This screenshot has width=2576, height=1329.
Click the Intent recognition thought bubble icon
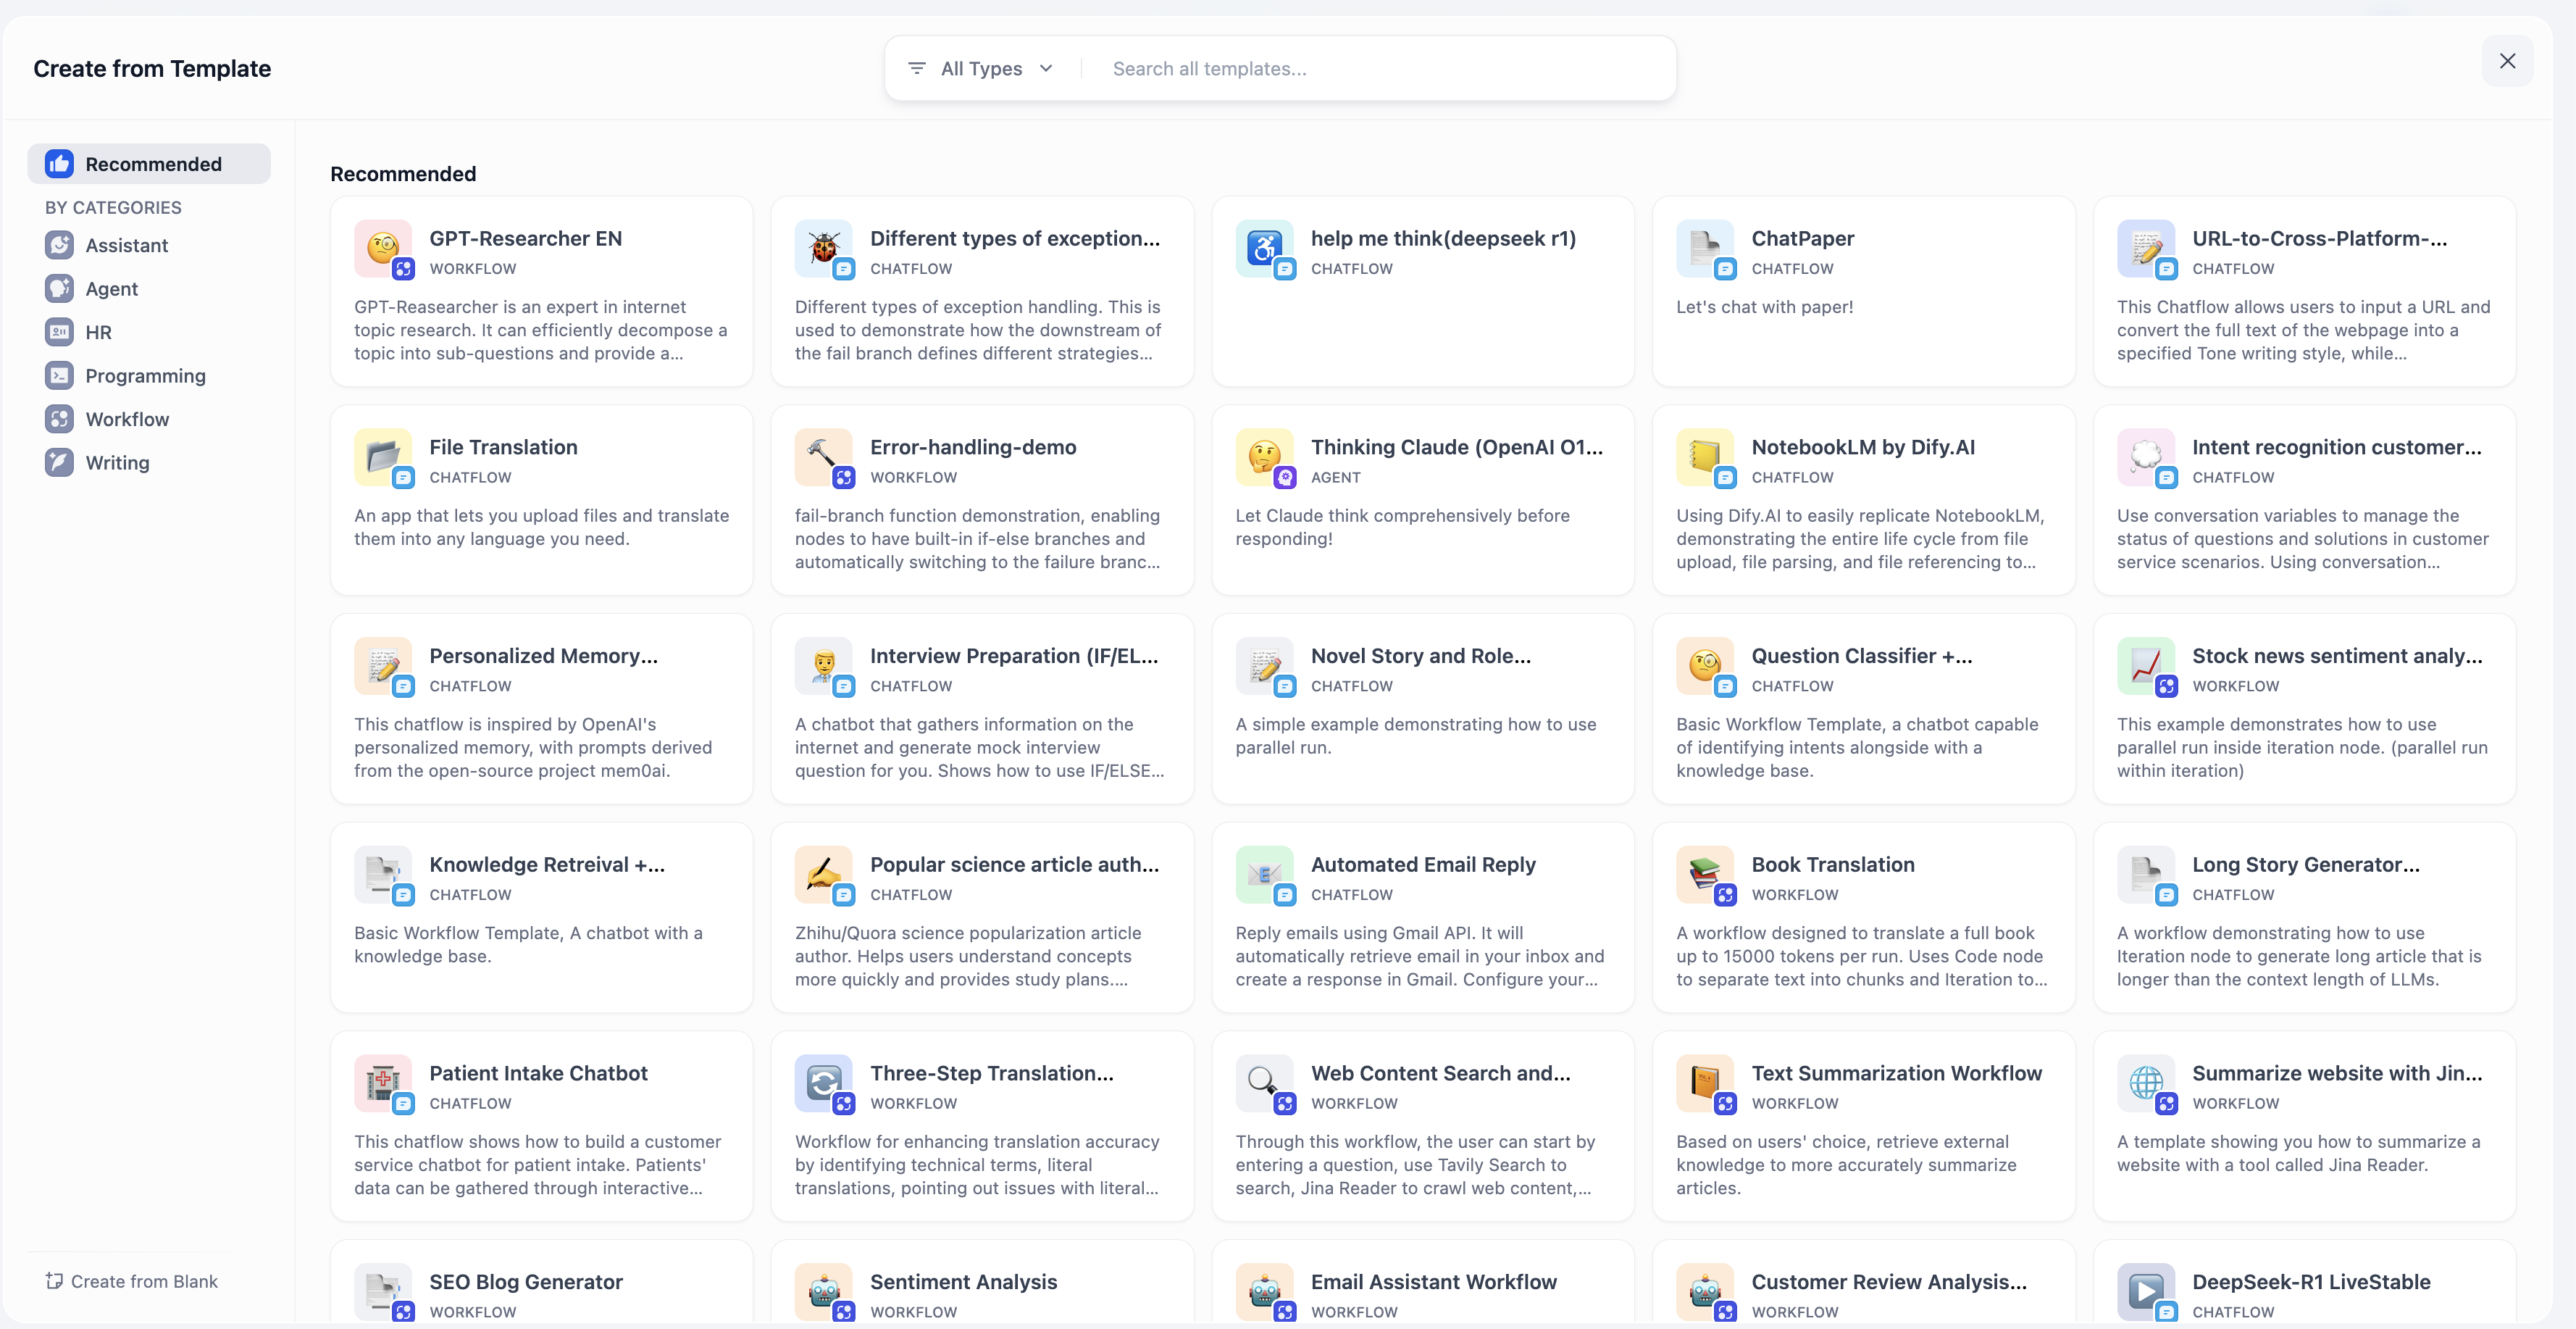(x=2146, y=457)
